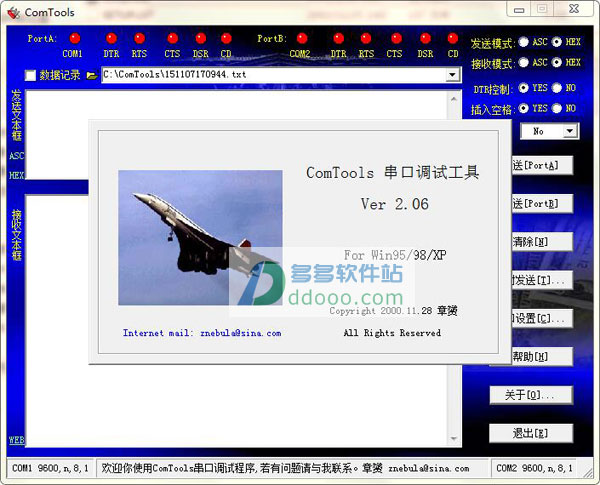Click inside the receive text box area
Image resolution: width=600 pixels, height=485 pixels.
pos(236,404)
